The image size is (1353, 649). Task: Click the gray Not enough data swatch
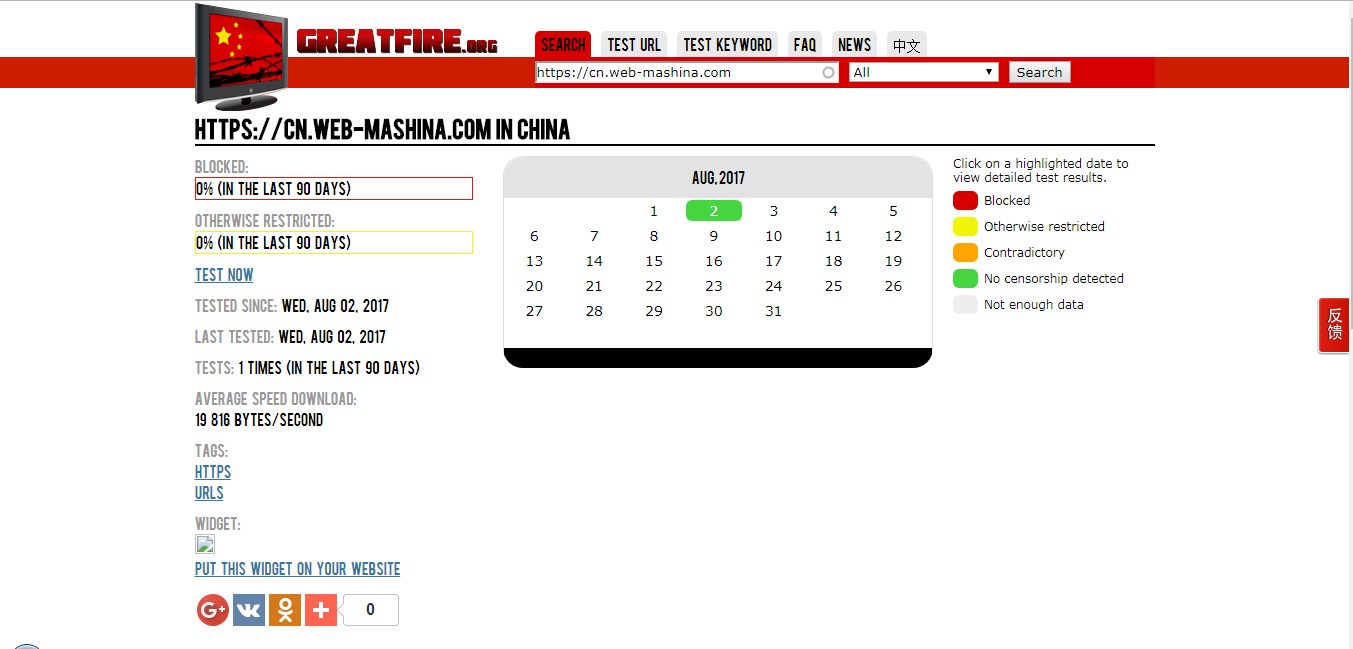pyautogui.click(x=965, y=304)
